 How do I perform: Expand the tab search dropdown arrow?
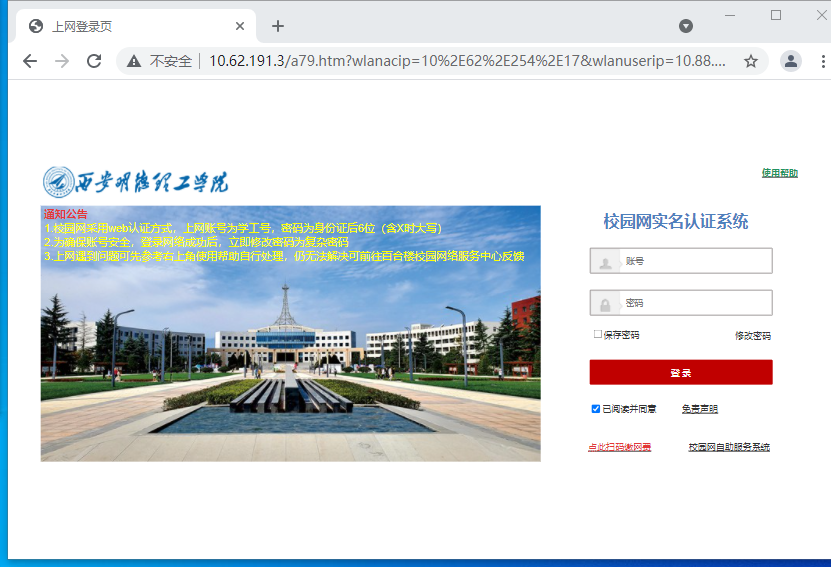(686, 26)
